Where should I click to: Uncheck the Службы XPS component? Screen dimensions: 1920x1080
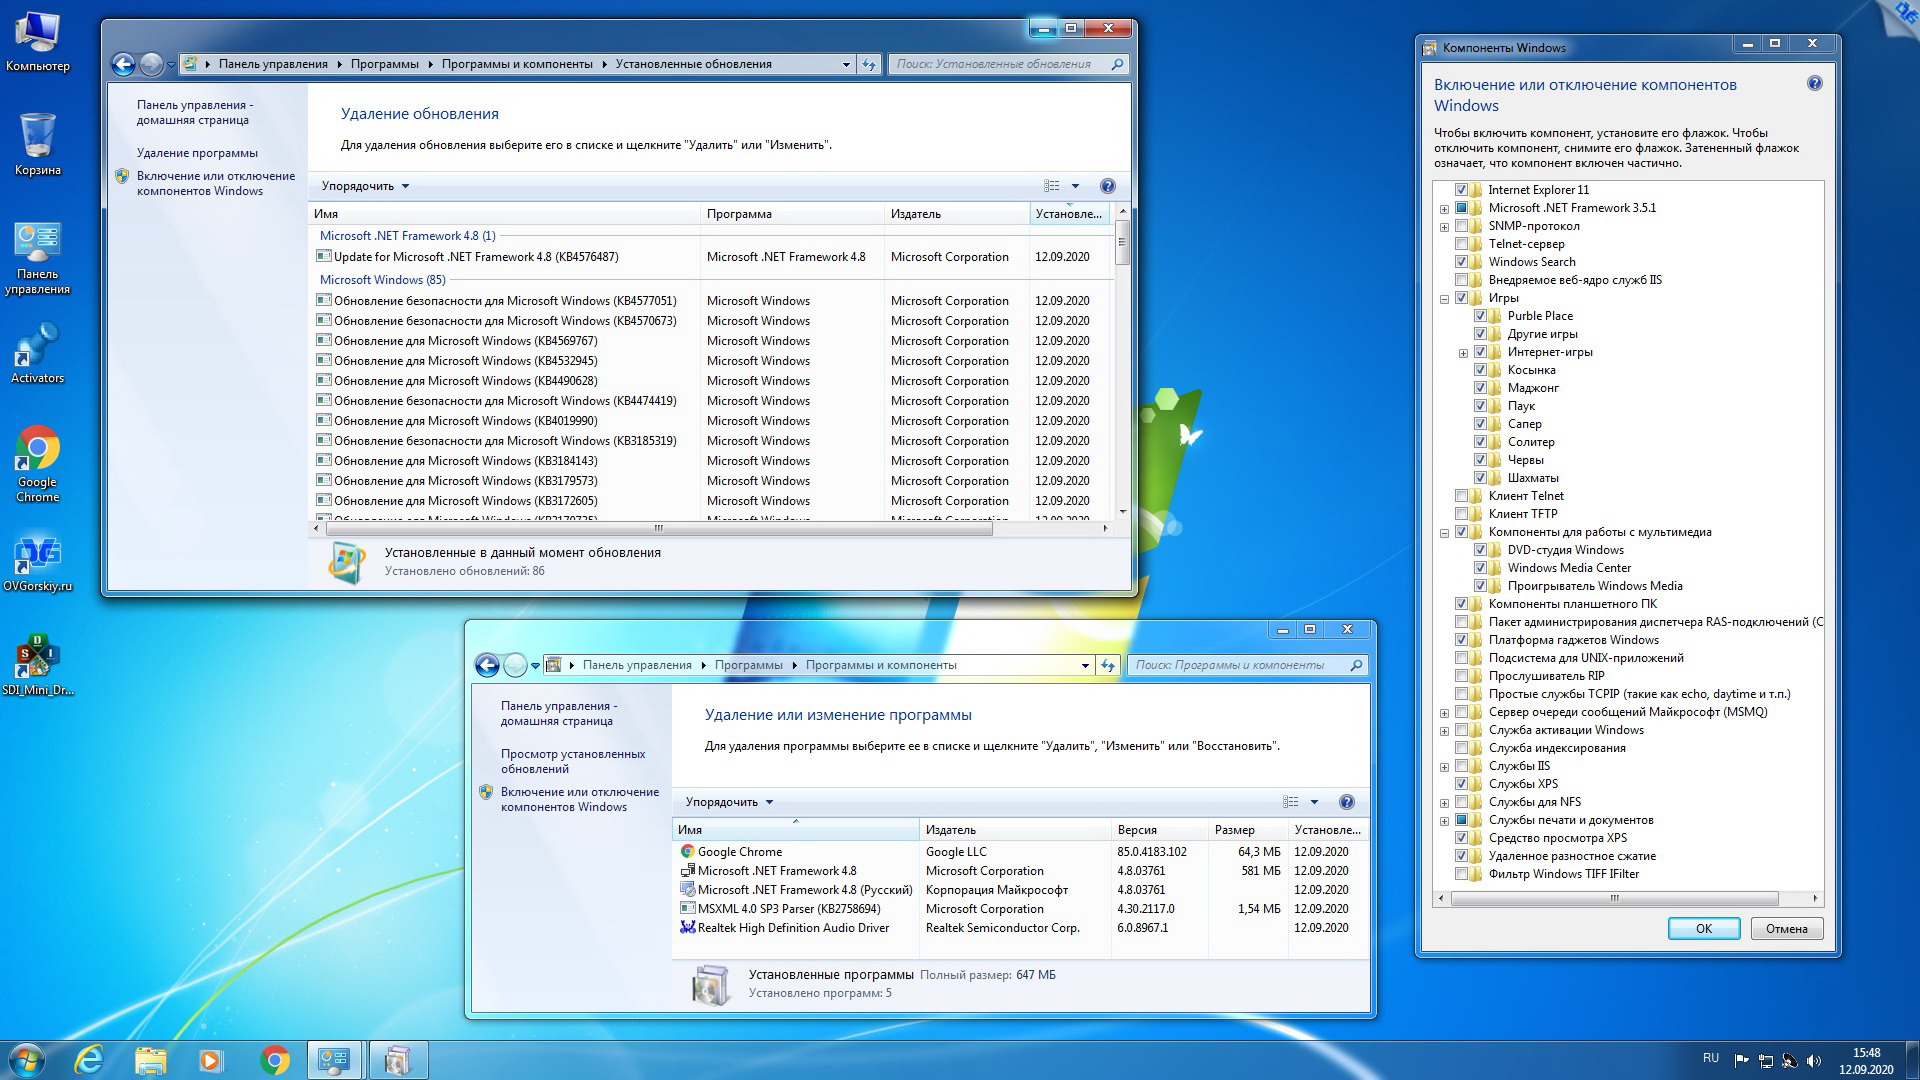(x=1461, y=784)
